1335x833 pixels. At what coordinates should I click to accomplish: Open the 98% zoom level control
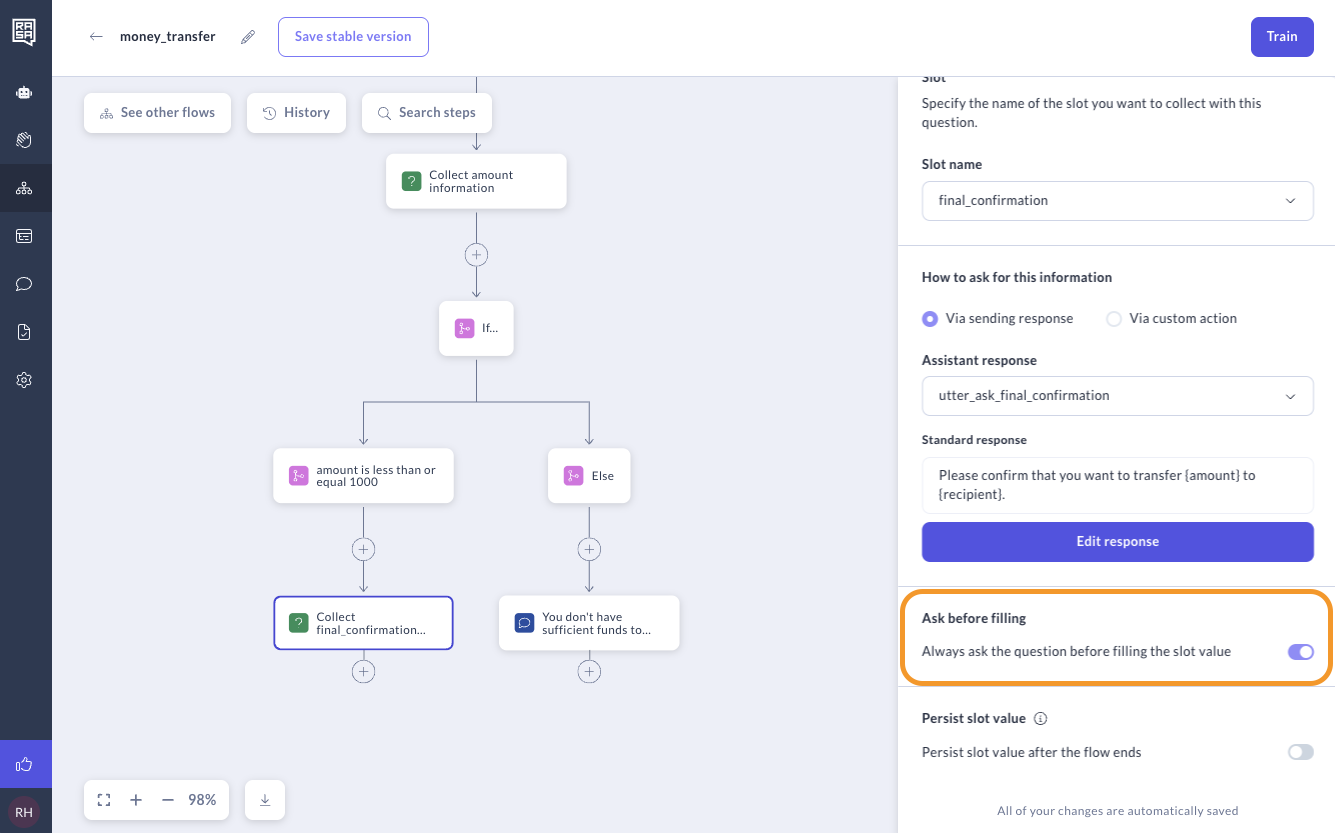(x=202, y=800)
